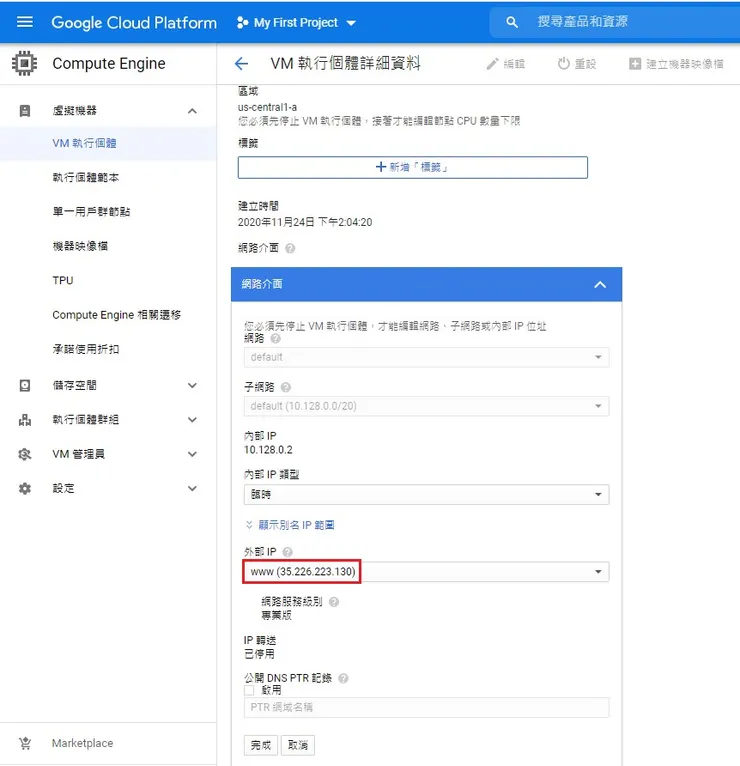The height and width of the screenshot is (766, 740).
Task: Click the project hexagon icon
Action: tap(242, 22)
